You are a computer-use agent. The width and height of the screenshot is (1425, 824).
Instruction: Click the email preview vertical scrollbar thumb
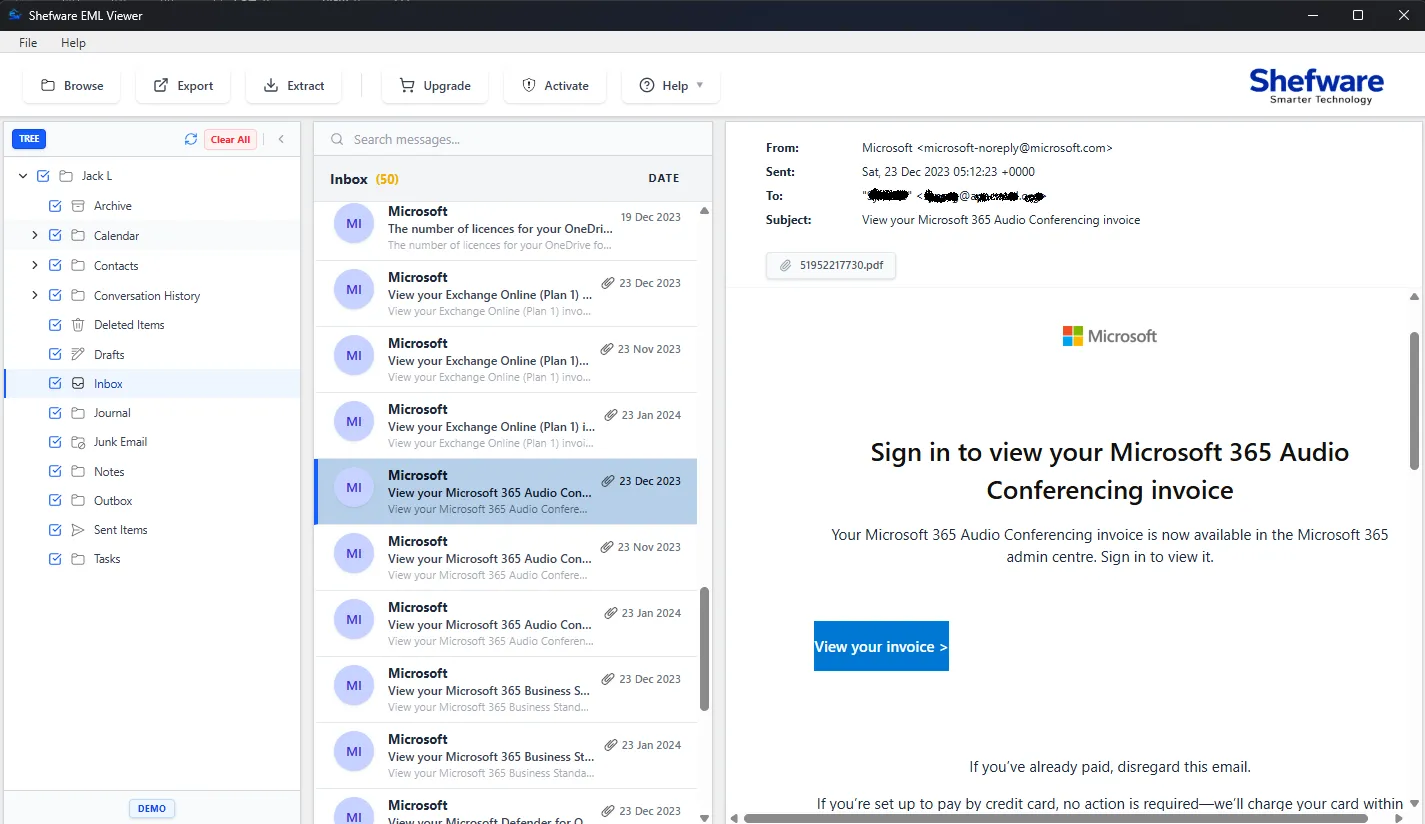pos(1414,400)
